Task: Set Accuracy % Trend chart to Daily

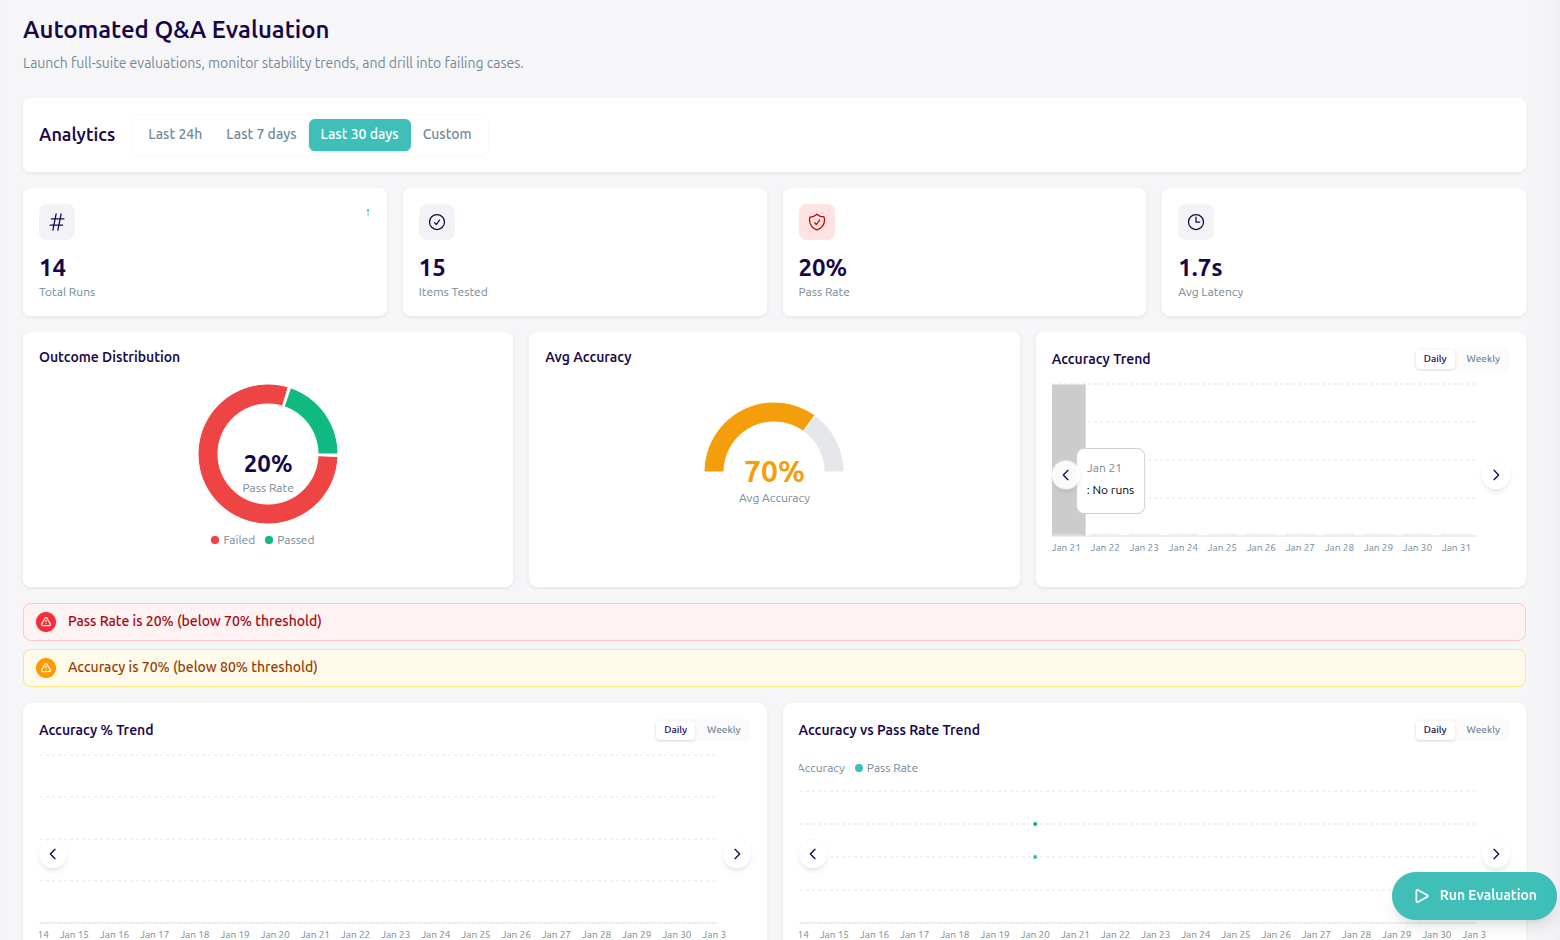Action: (676, 730)
